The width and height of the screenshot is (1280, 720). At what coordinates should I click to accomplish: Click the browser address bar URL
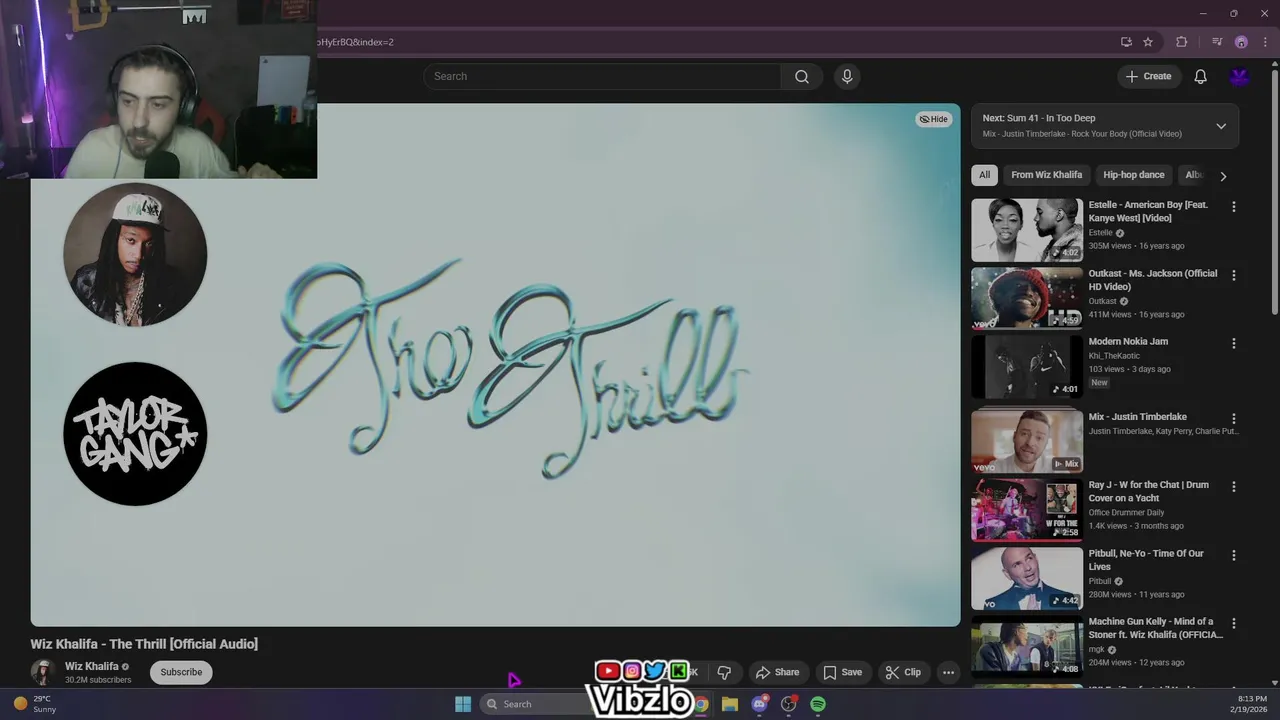(x=356, y=42)
